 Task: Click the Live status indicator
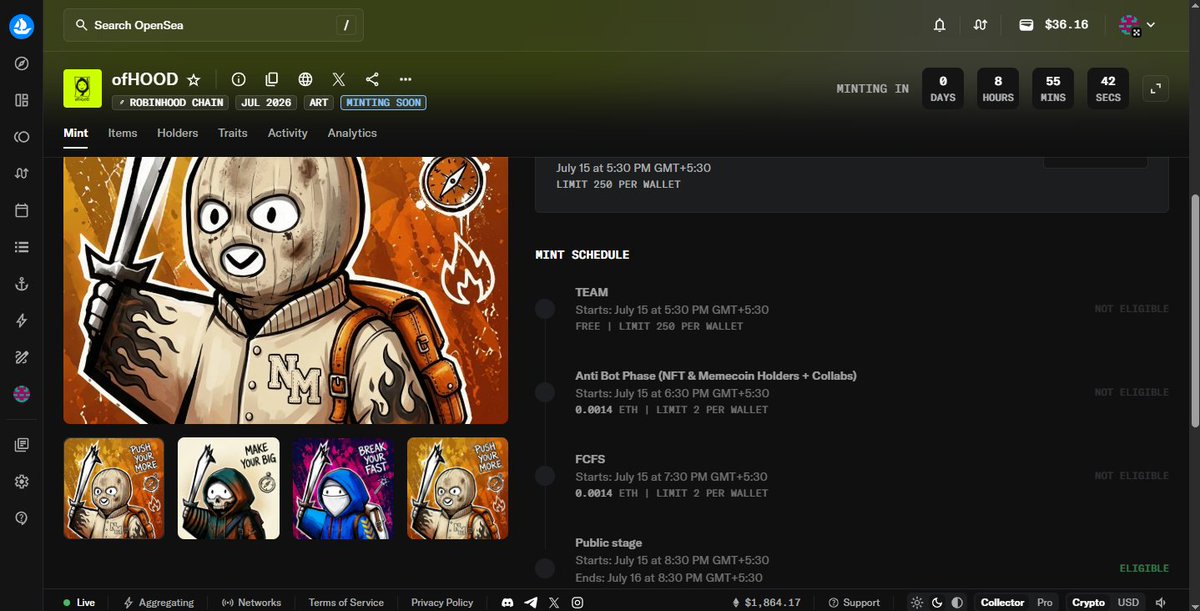point(79,603)
